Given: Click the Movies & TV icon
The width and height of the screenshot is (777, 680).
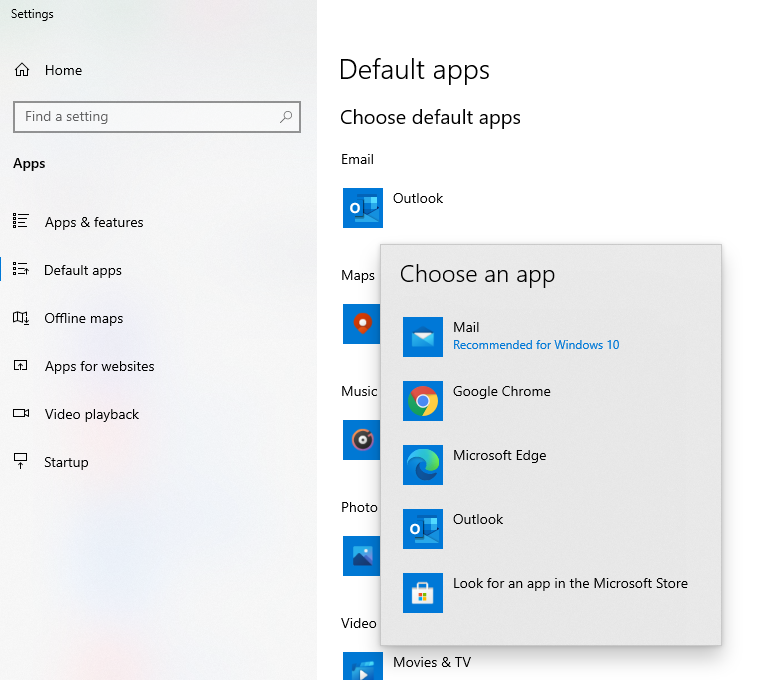Looking at the screenshot, I should pos(363,666).
